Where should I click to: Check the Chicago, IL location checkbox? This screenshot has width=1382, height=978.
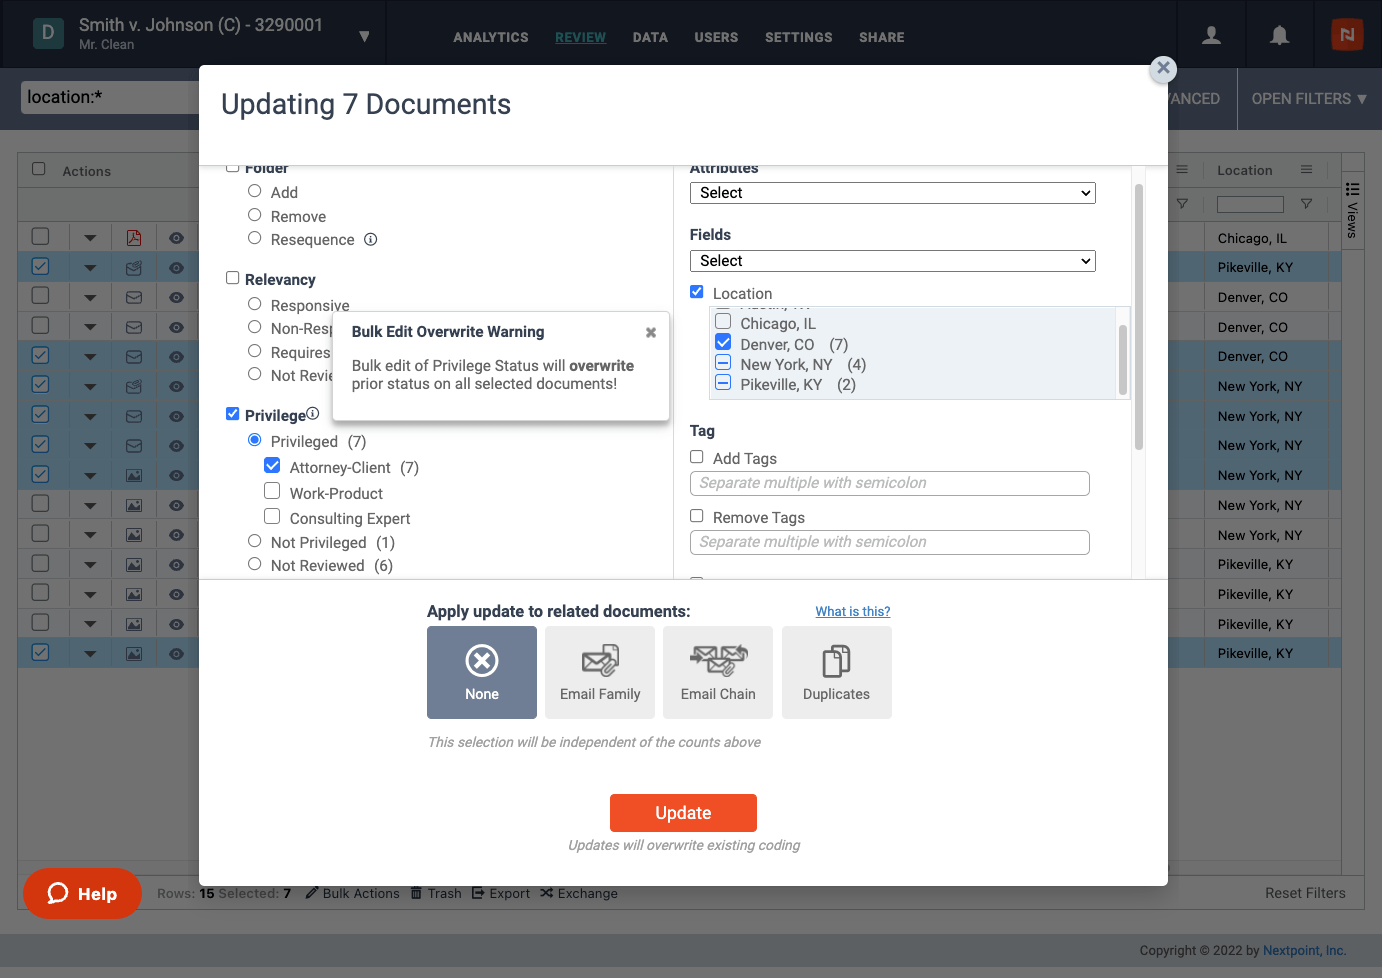723,322
